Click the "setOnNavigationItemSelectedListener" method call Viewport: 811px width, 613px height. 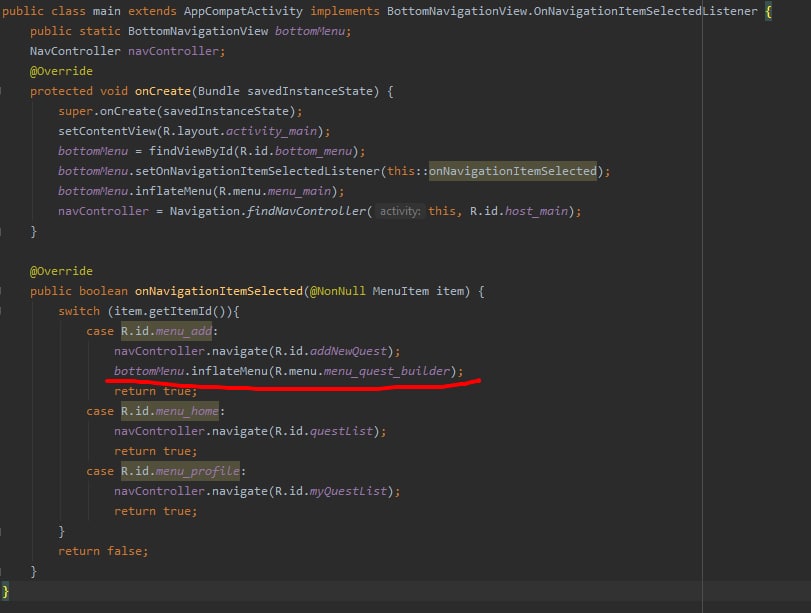pyautogui.click(x=257, y=171)
